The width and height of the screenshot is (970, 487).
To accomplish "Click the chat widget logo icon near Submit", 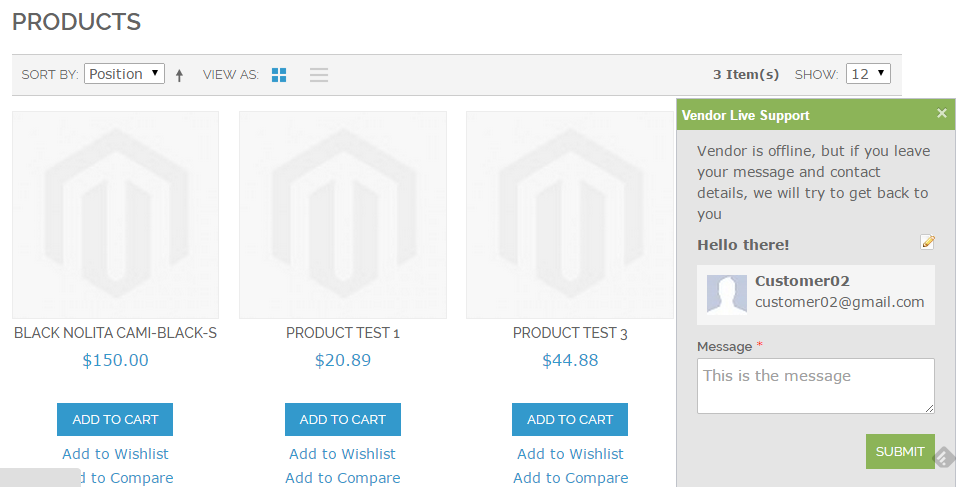I will pos(945,458).
